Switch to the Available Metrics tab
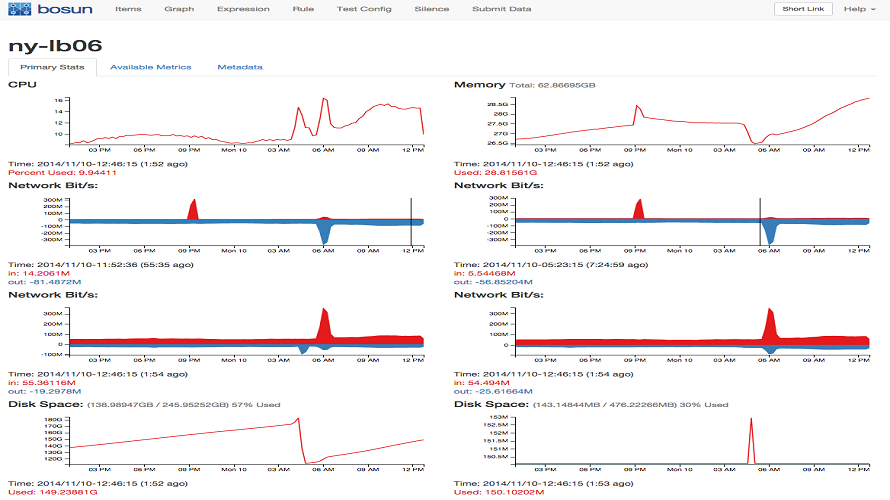The width and height of the screenshot is (890, 500). pos(150,67)
